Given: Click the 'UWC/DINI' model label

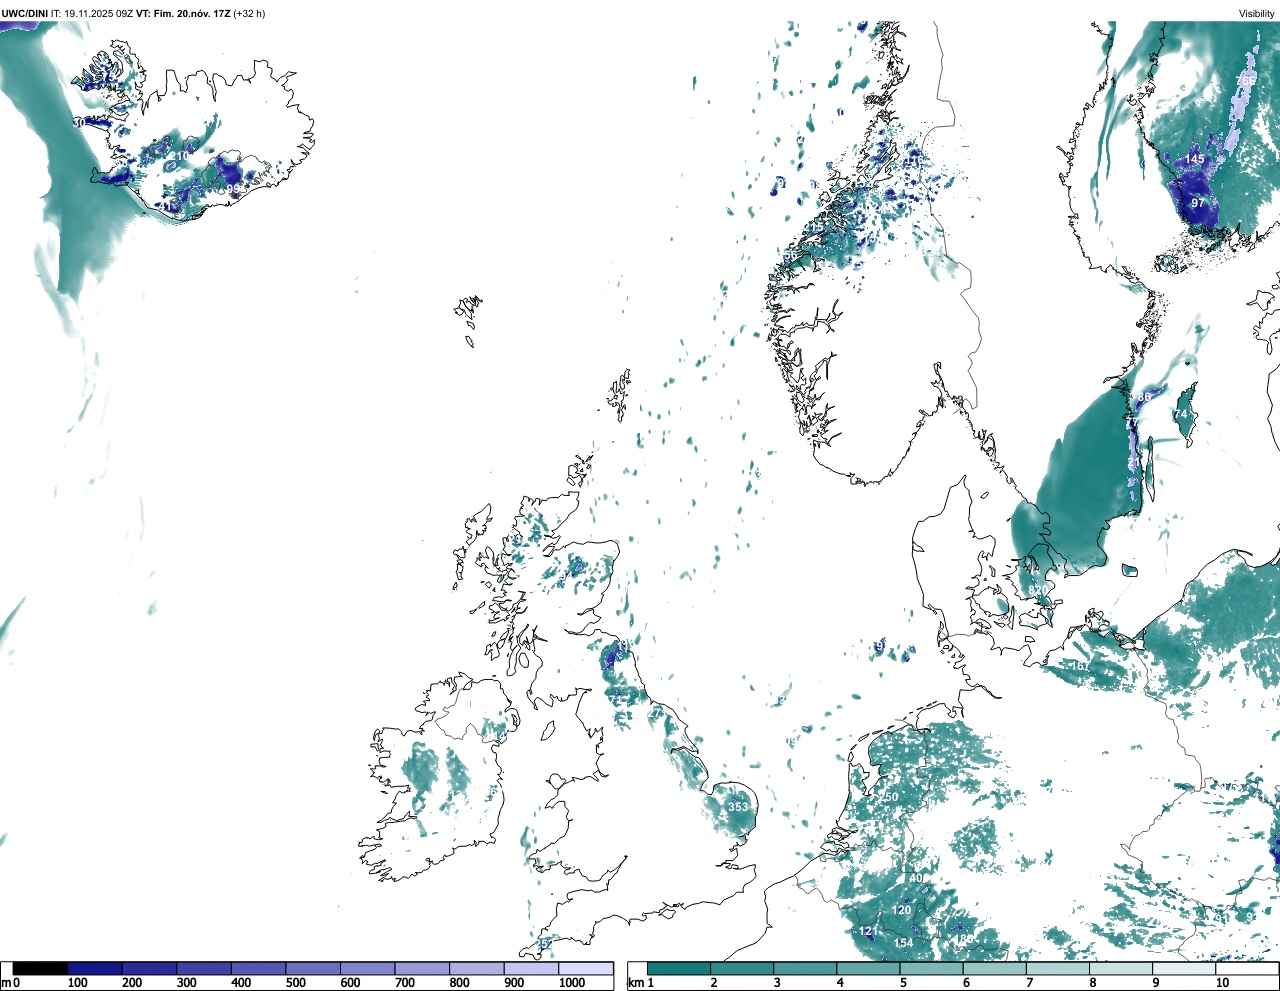Looking at the screenshot, I should coord(25,13).
